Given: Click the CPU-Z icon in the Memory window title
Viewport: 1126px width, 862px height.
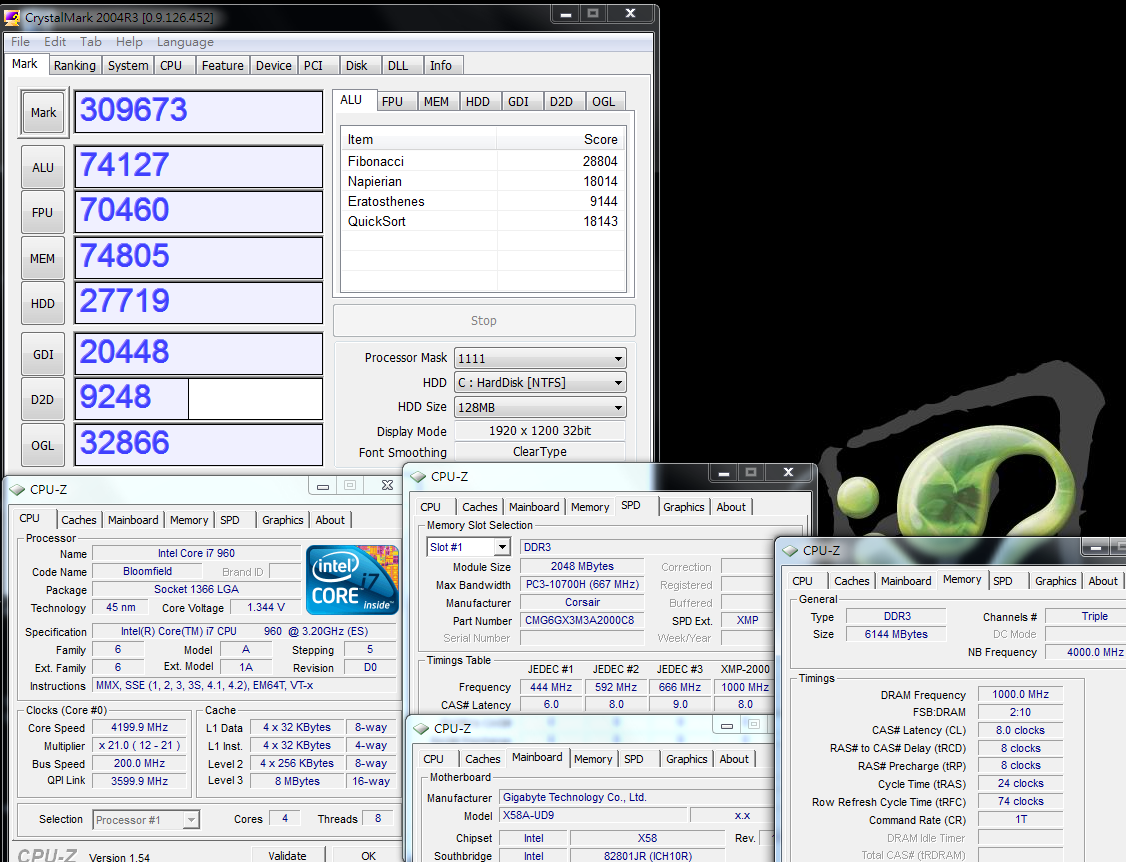Looking at the screenshot, I should coord(790,550).
